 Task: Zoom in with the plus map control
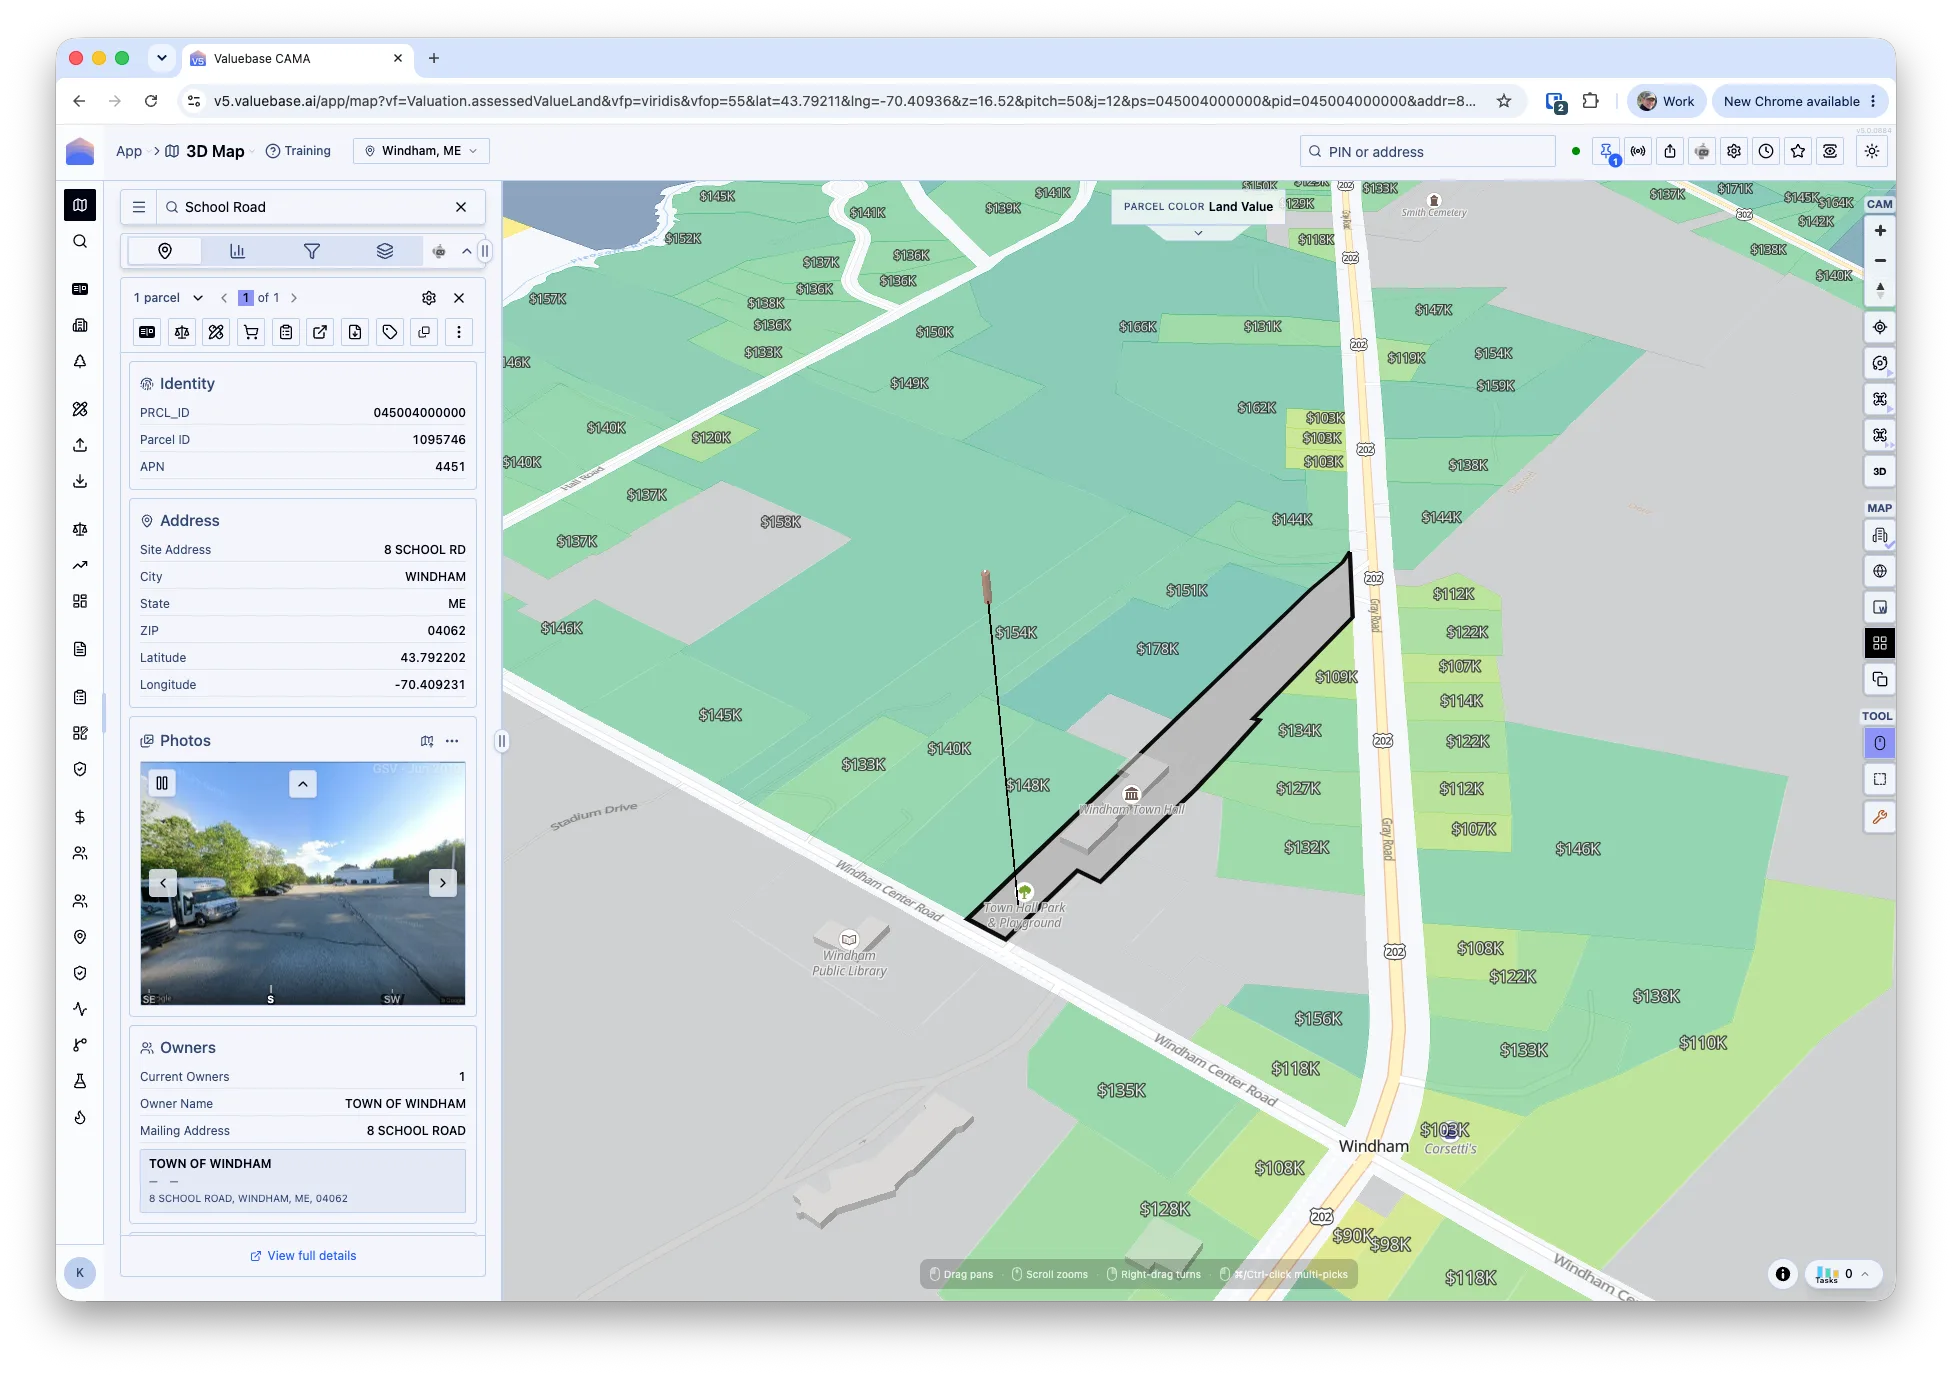pos(1880,231)
